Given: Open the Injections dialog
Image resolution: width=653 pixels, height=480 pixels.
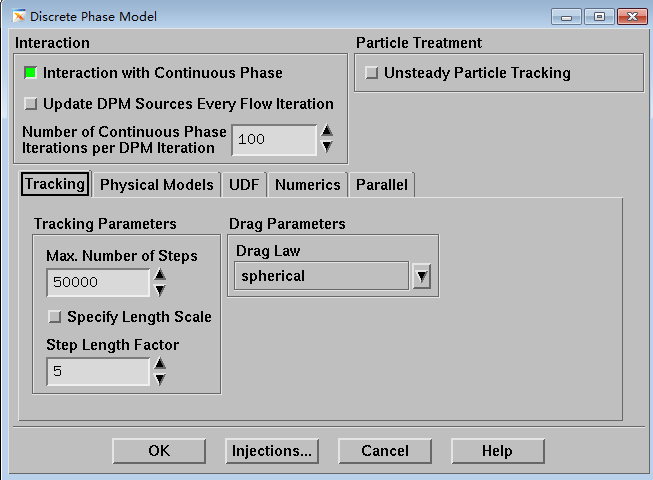Looking at the screenshot, I should [x=272, y=451].
